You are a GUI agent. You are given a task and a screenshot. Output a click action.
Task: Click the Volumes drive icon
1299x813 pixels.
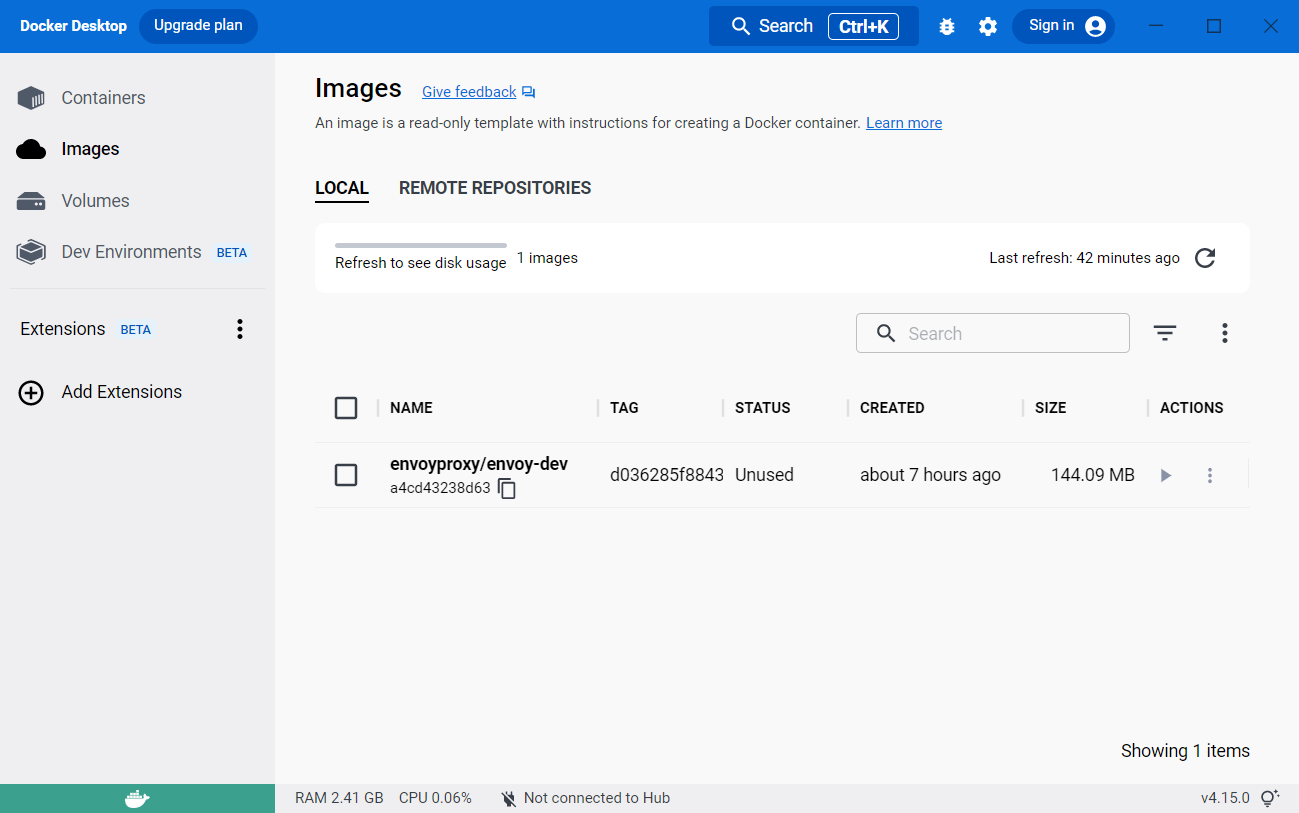pyautogui.click(x=31, y=201)
